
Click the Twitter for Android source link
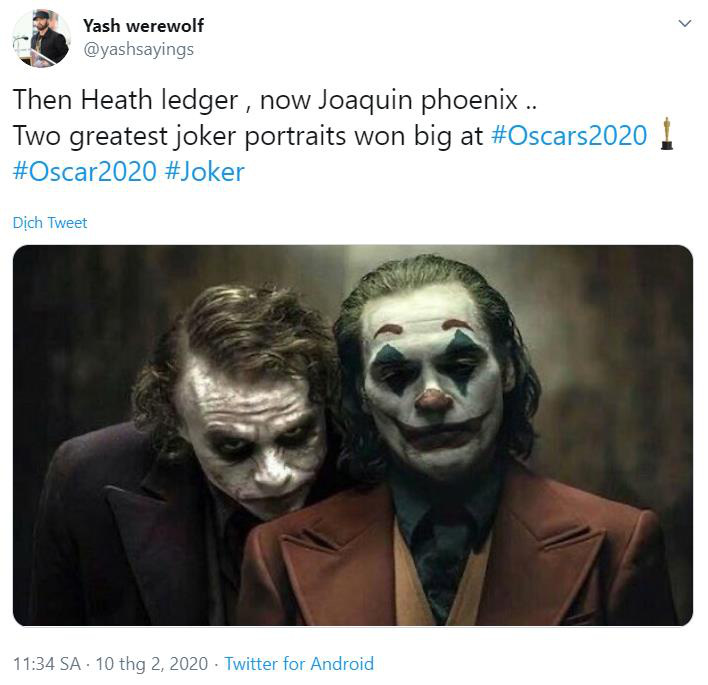[x=299, y=664]
